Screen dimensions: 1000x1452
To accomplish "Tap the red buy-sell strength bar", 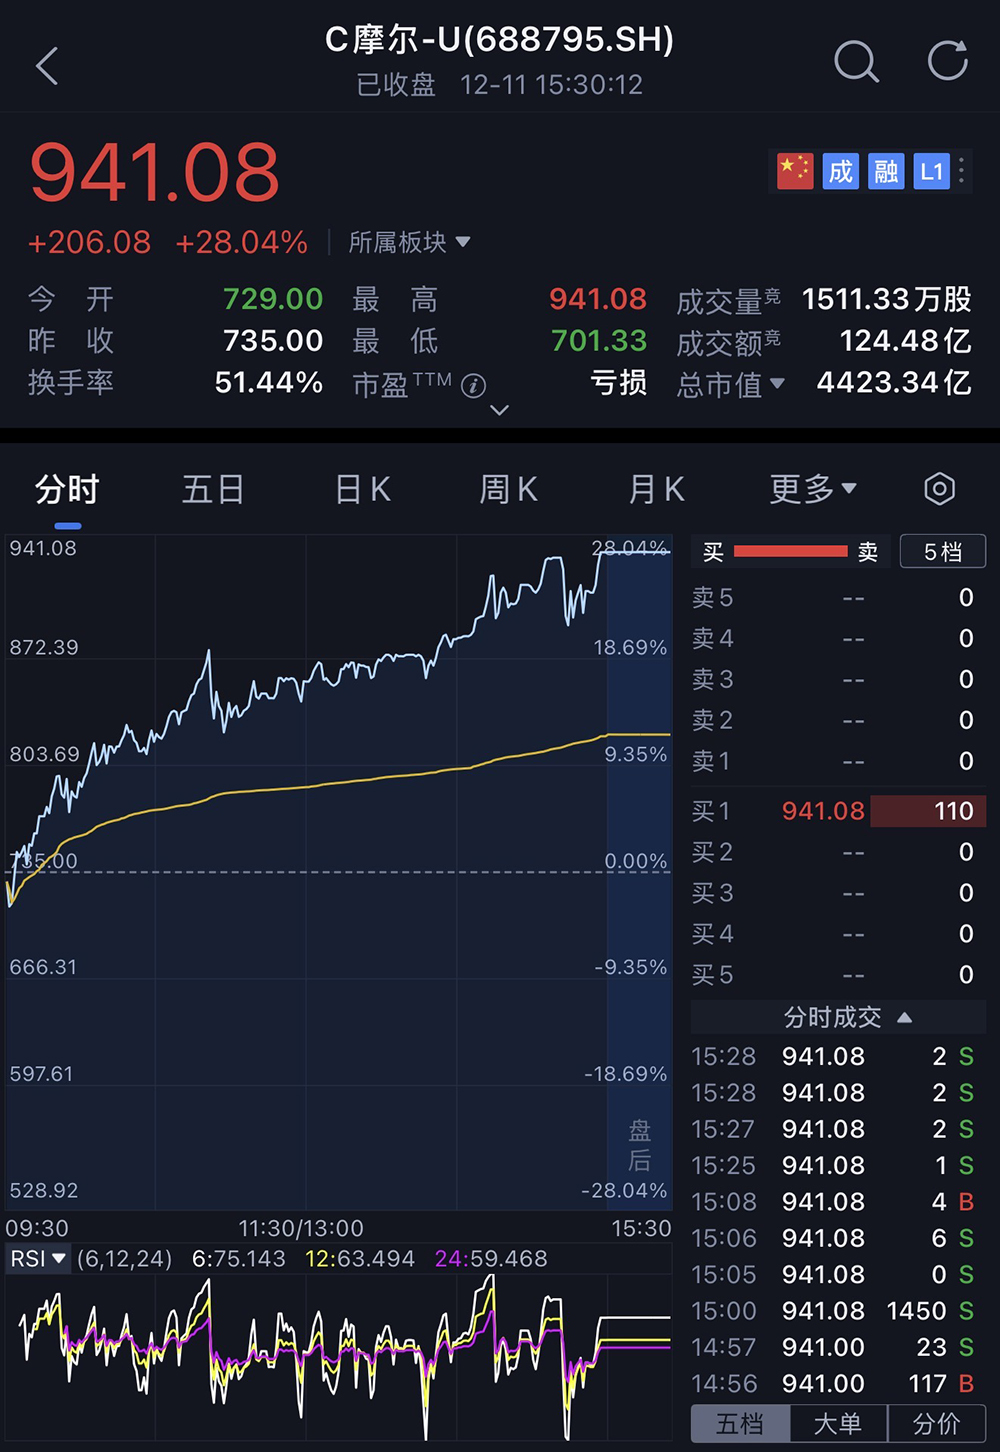I will pos(790,551).
